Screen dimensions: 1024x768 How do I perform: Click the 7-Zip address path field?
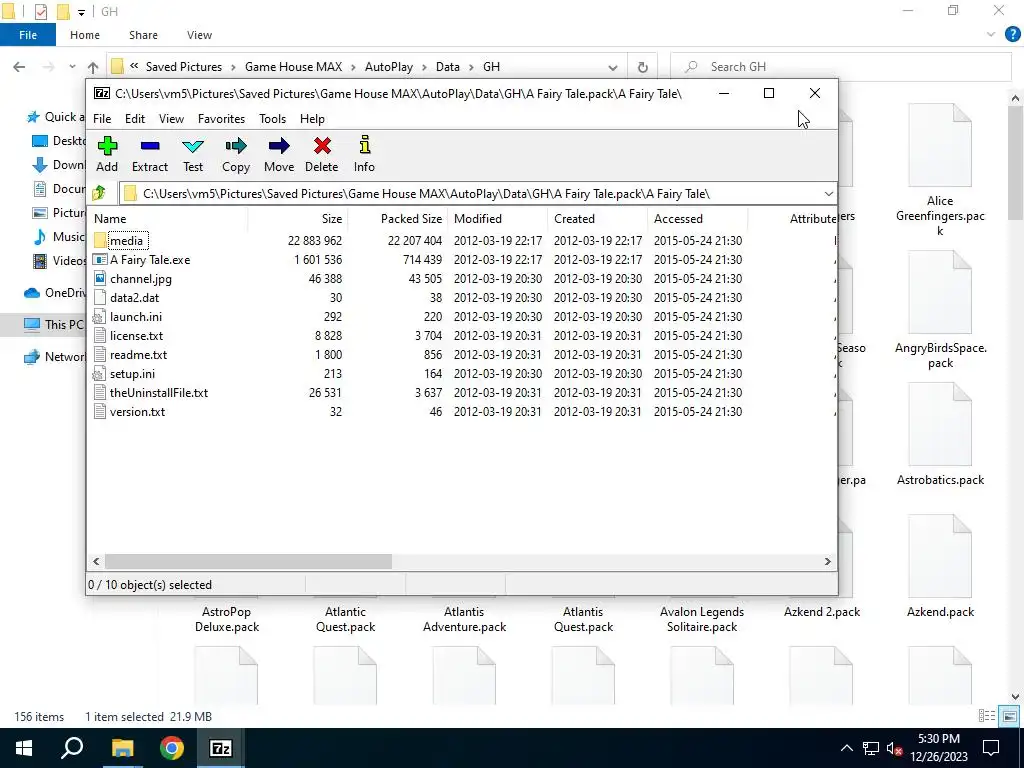[477, 193]
